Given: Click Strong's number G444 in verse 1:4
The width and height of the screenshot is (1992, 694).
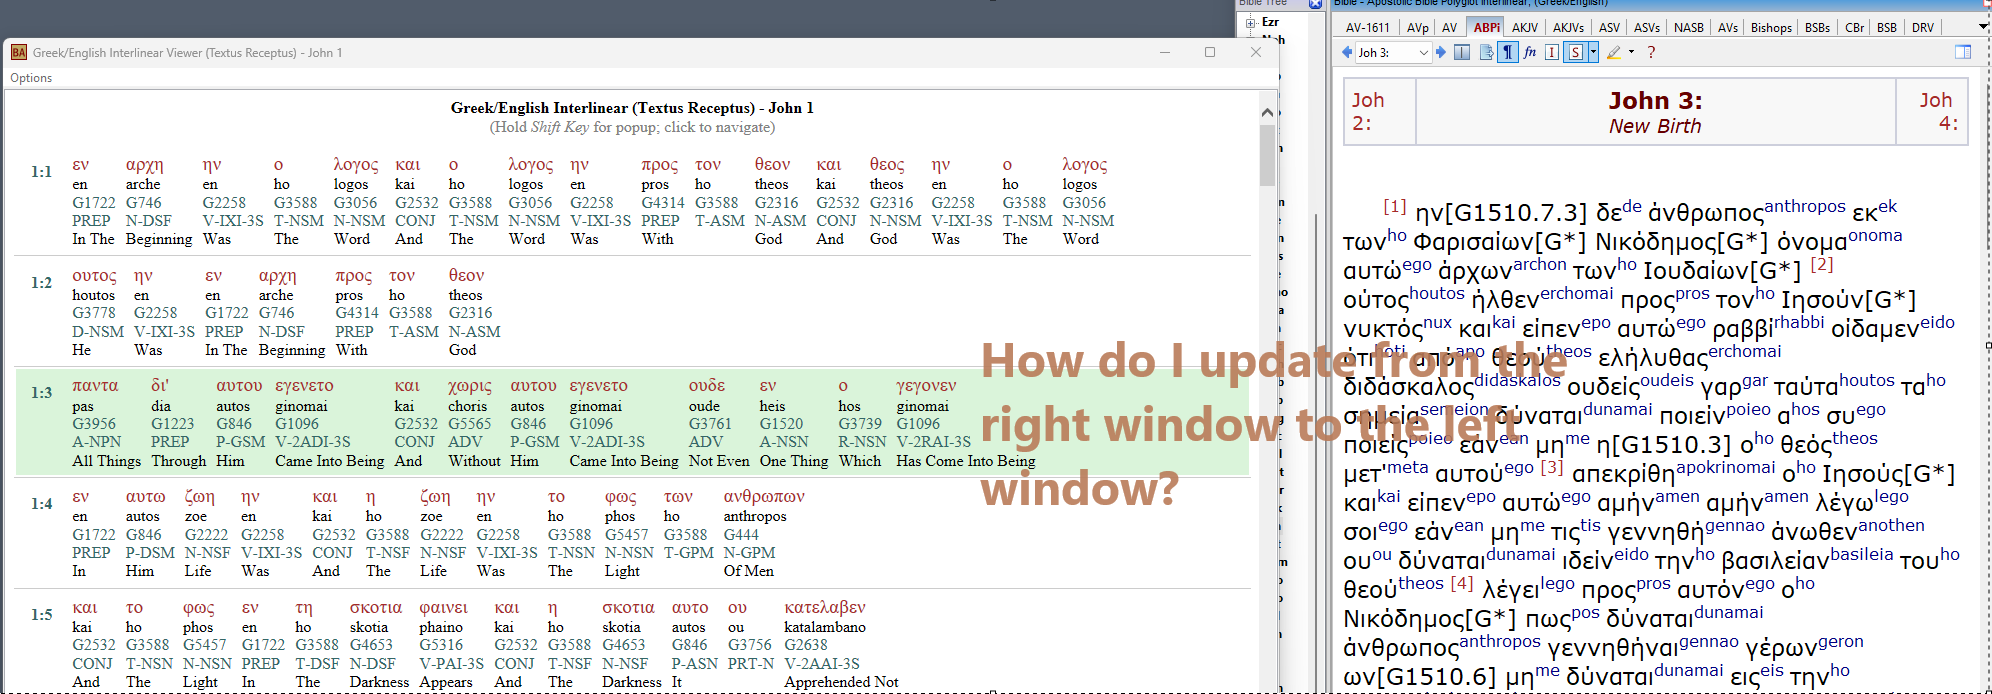Looking at the screenshot, I should click(741, 535).
